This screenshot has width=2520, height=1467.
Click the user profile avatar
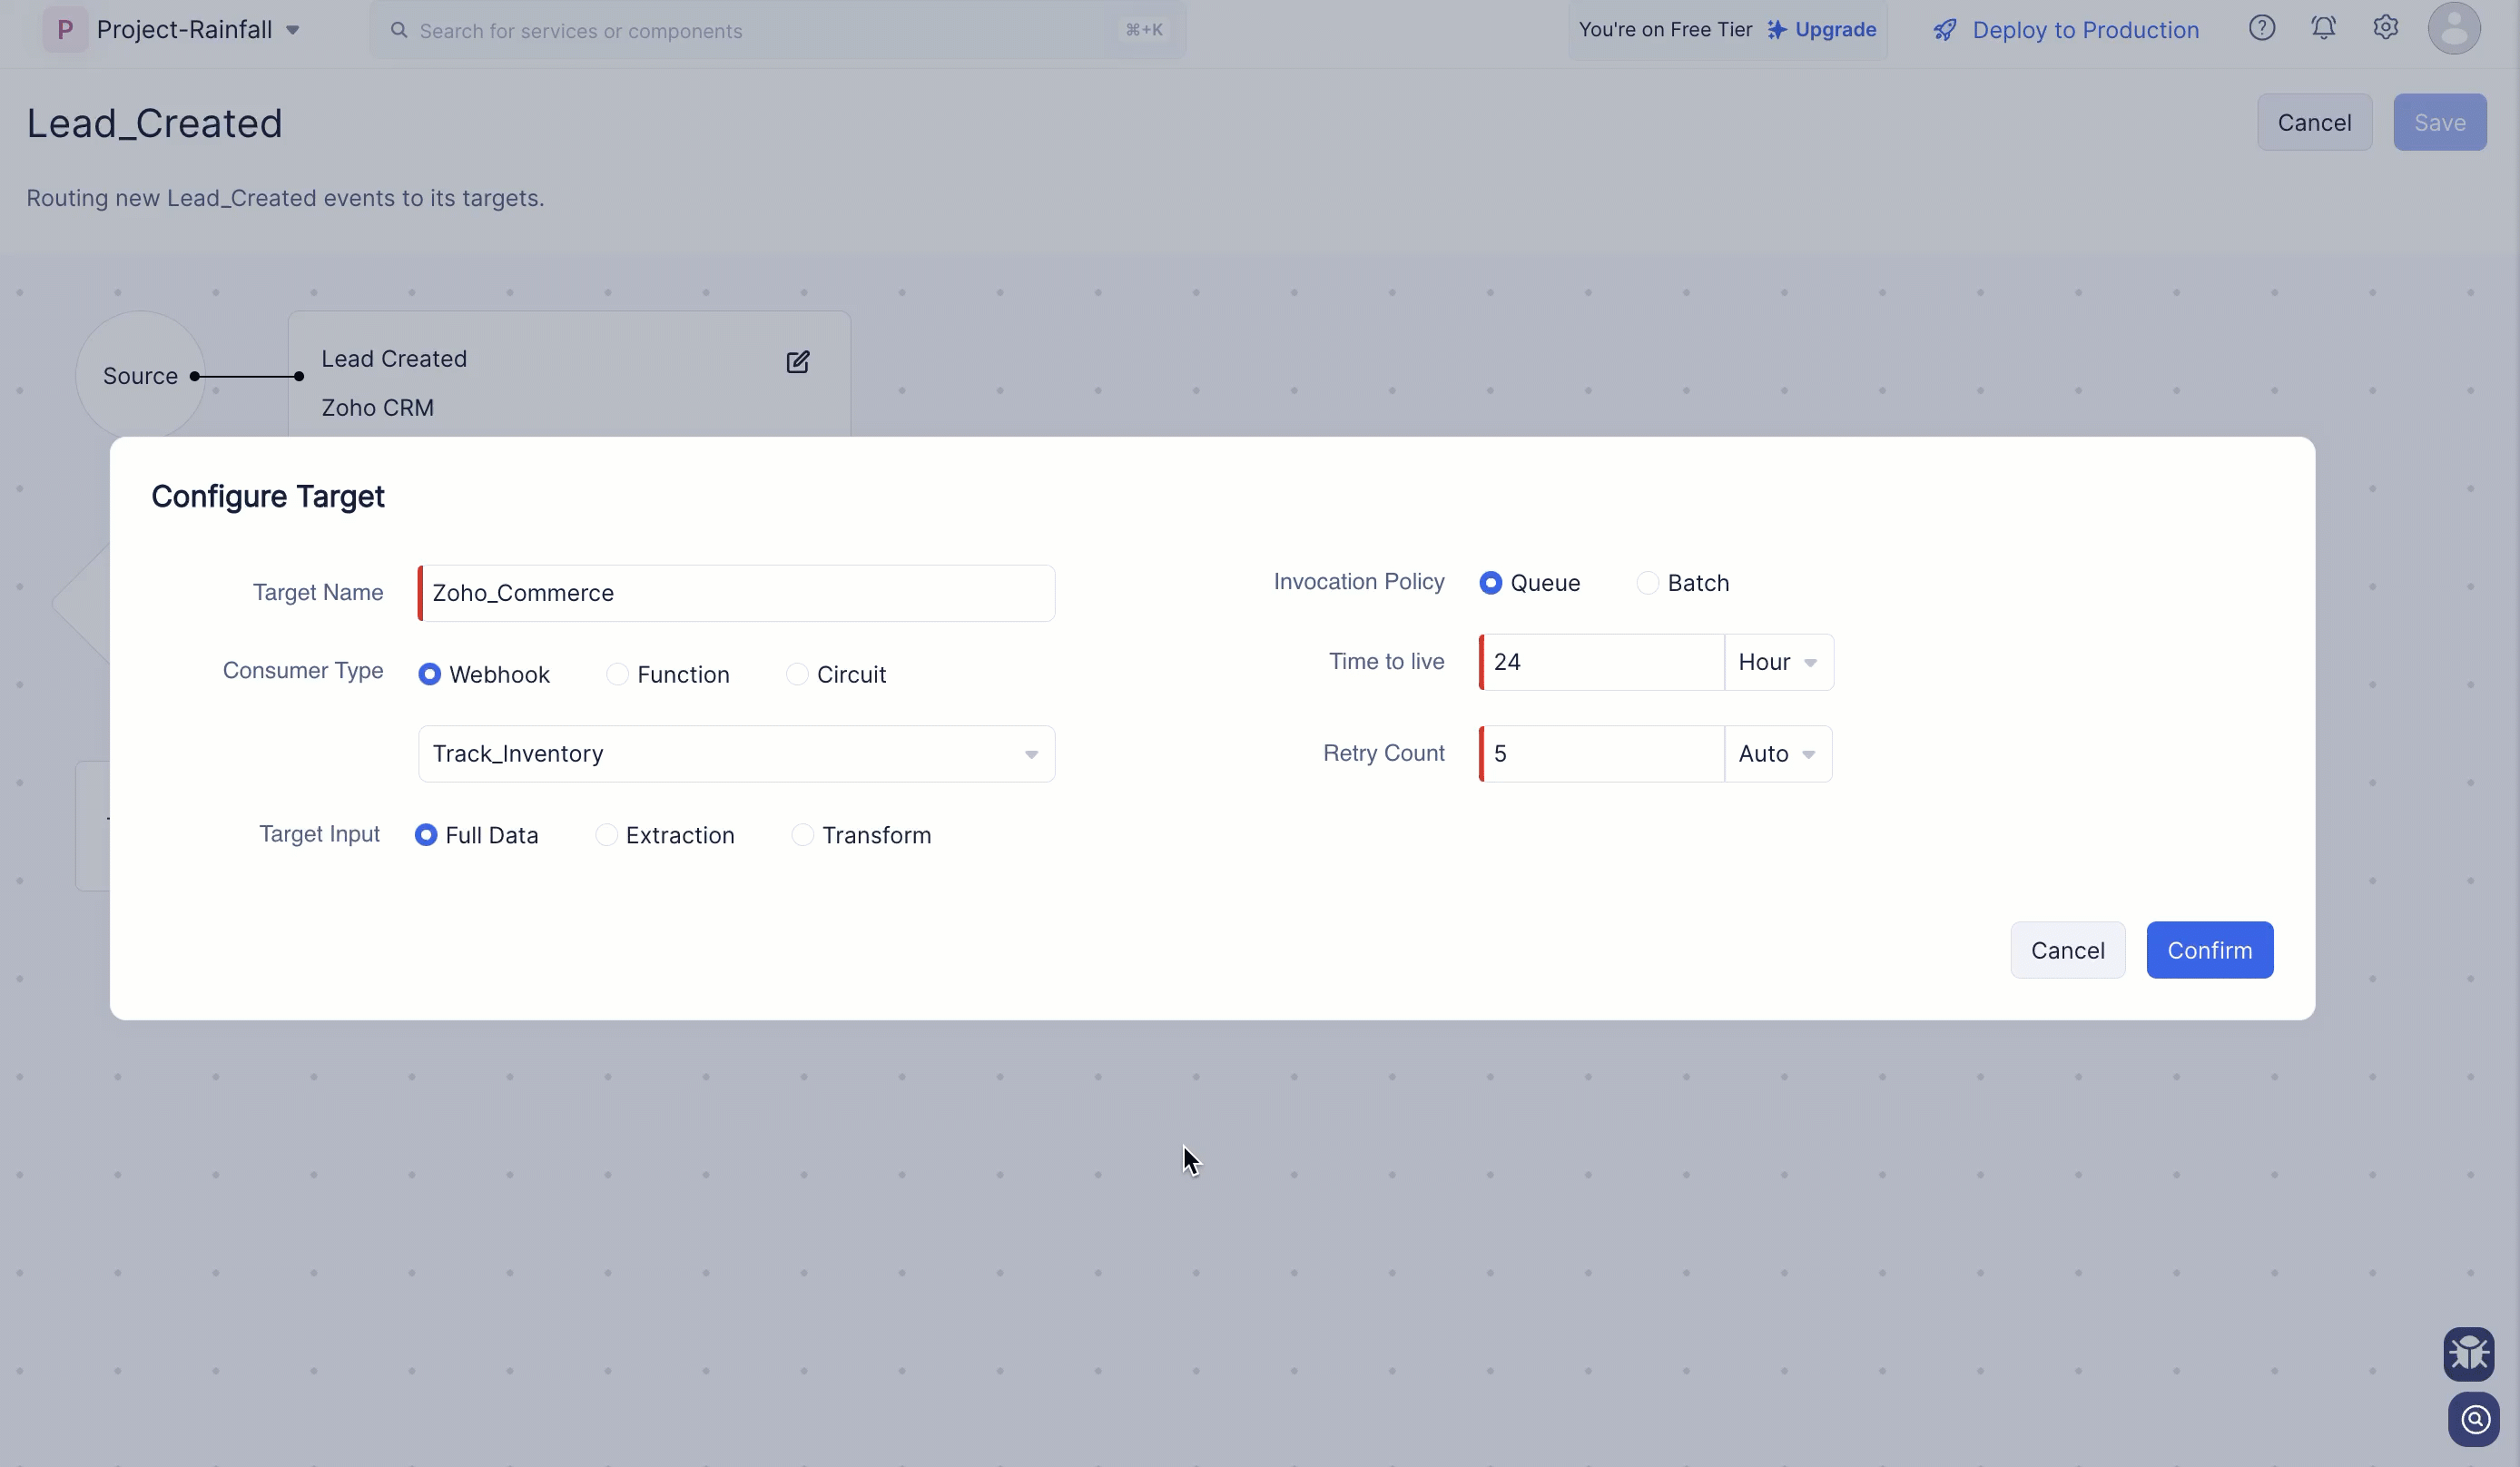(2453, 28)
